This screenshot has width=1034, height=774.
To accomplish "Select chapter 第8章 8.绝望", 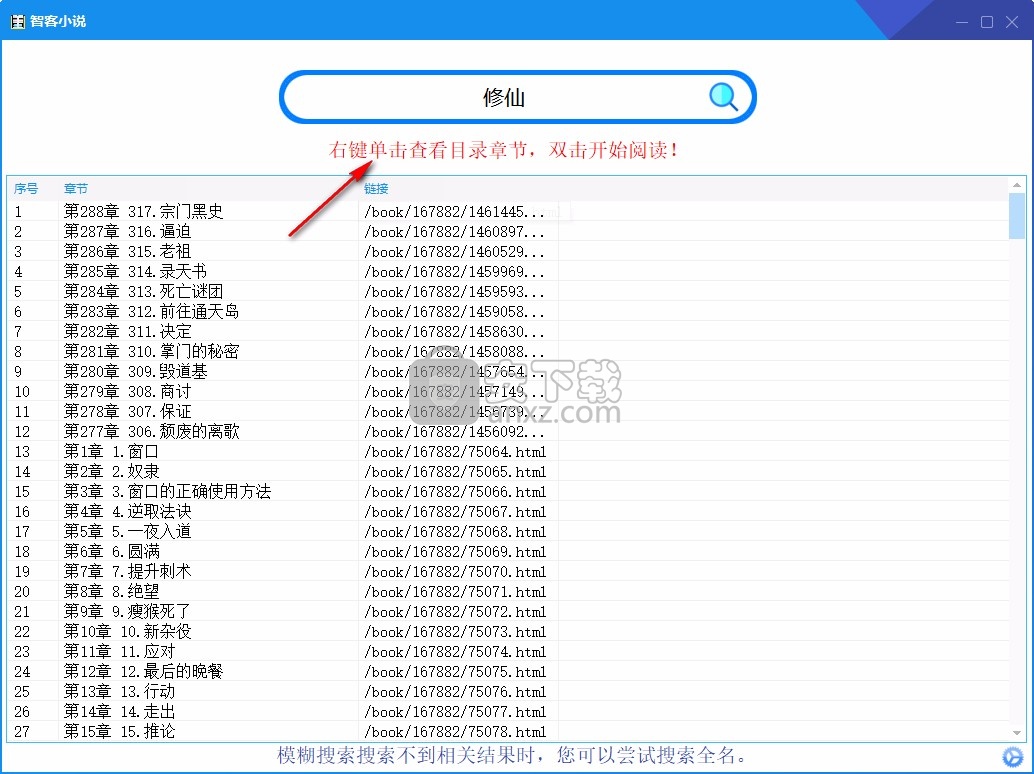I will pyautogui.click(x=111, y=591).
